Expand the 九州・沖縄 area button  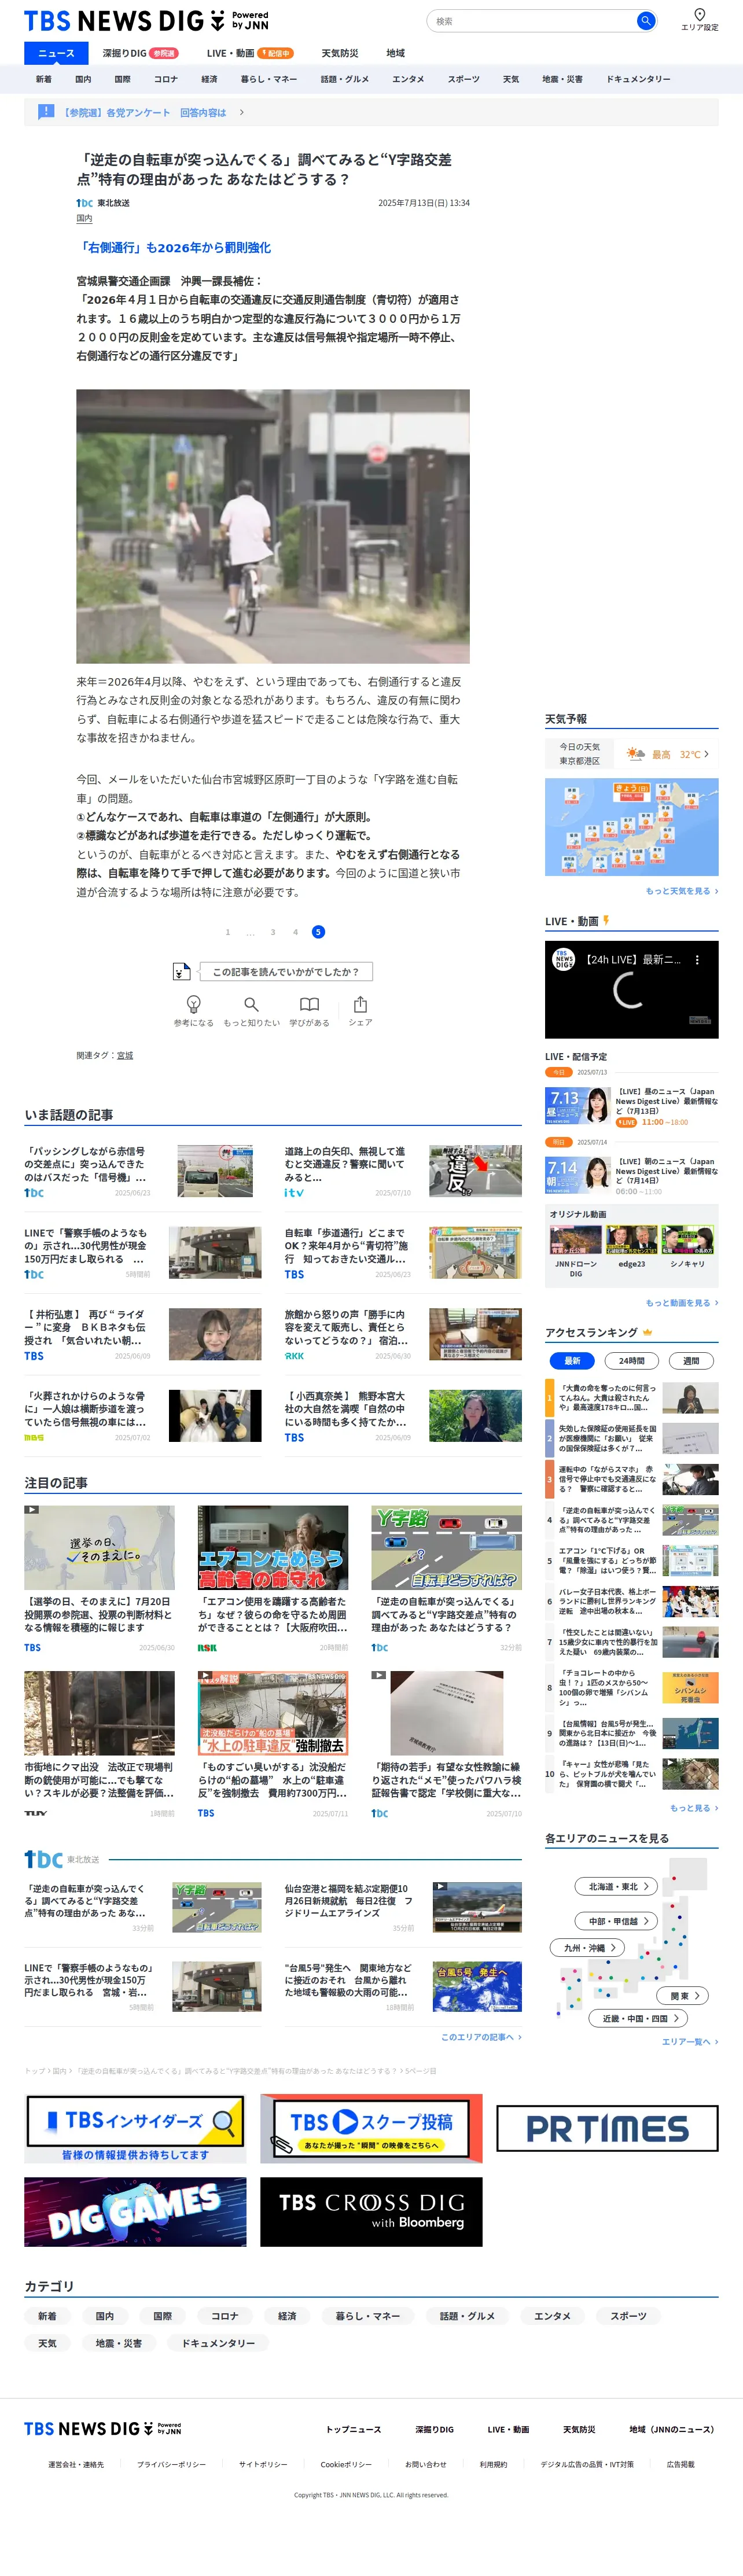588,1947
